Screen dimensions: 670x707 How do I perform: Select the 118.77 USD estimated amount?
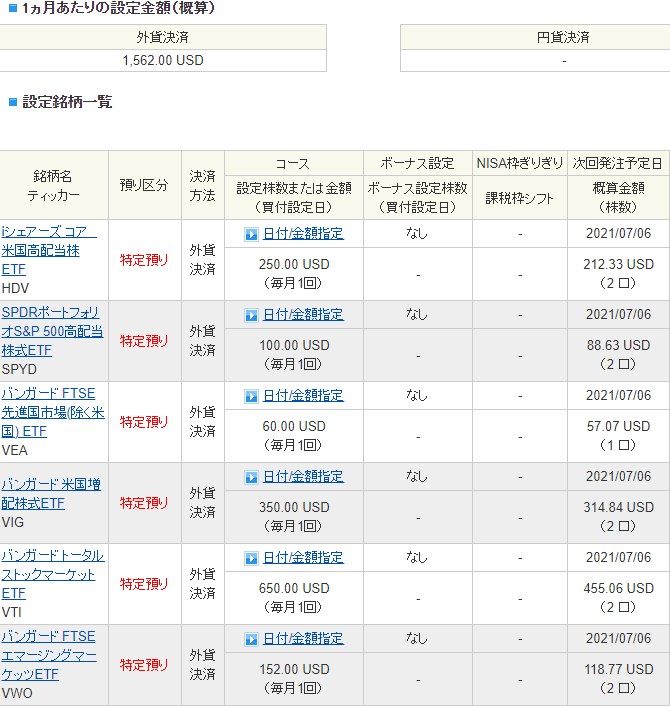point(619,669)
